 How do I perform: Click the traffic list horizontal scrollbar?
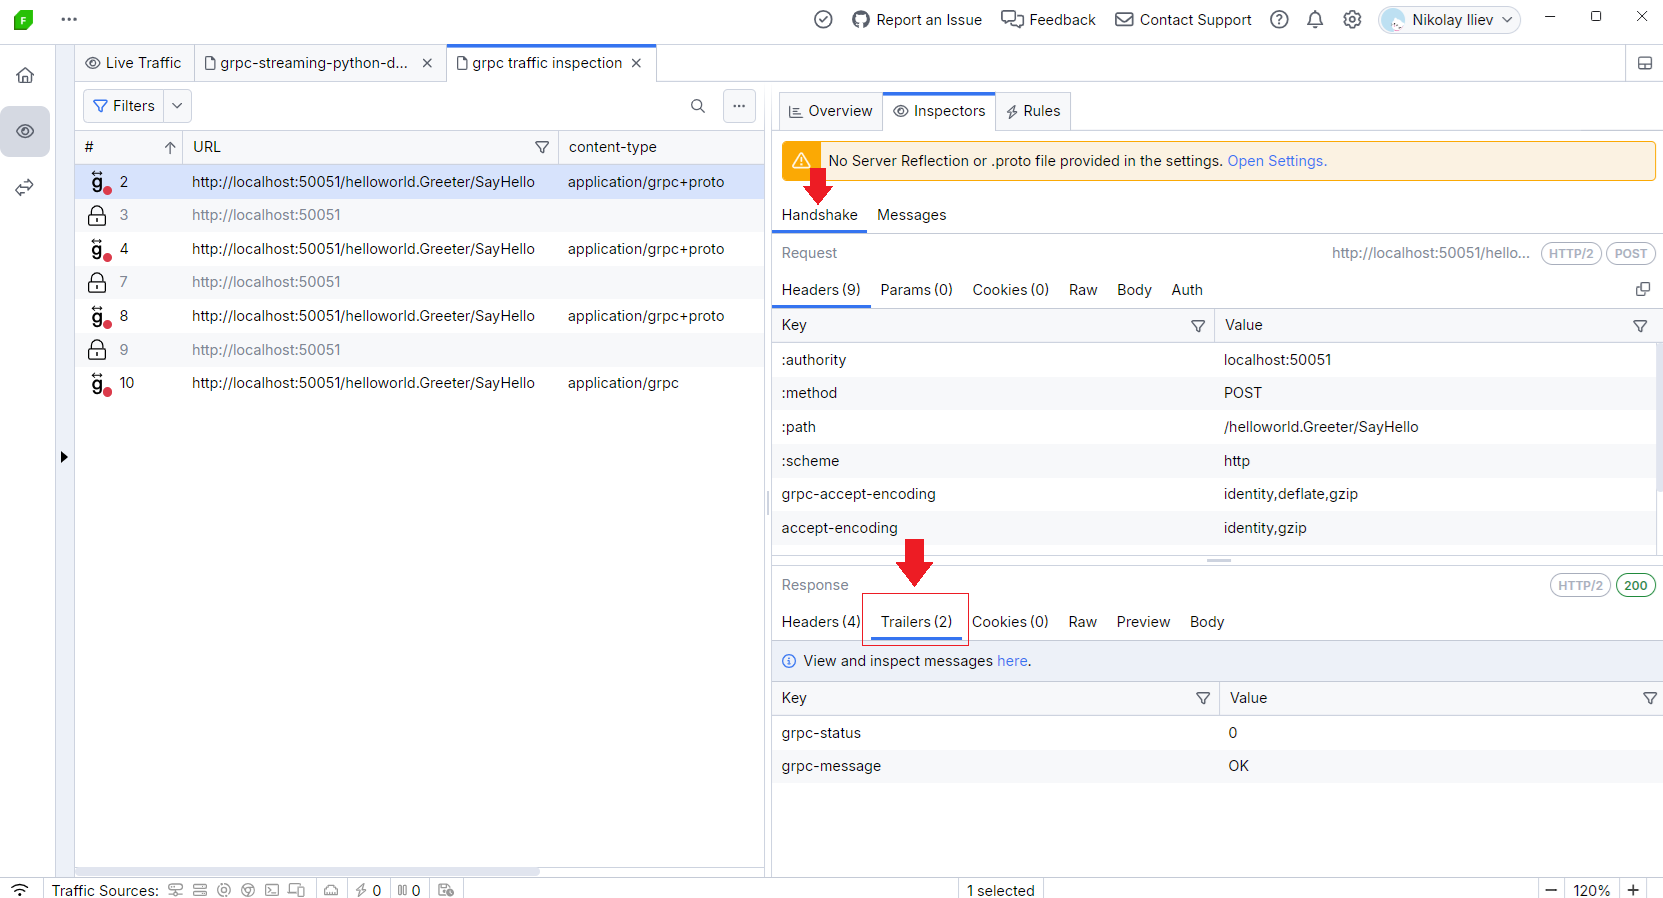point(308,871)
